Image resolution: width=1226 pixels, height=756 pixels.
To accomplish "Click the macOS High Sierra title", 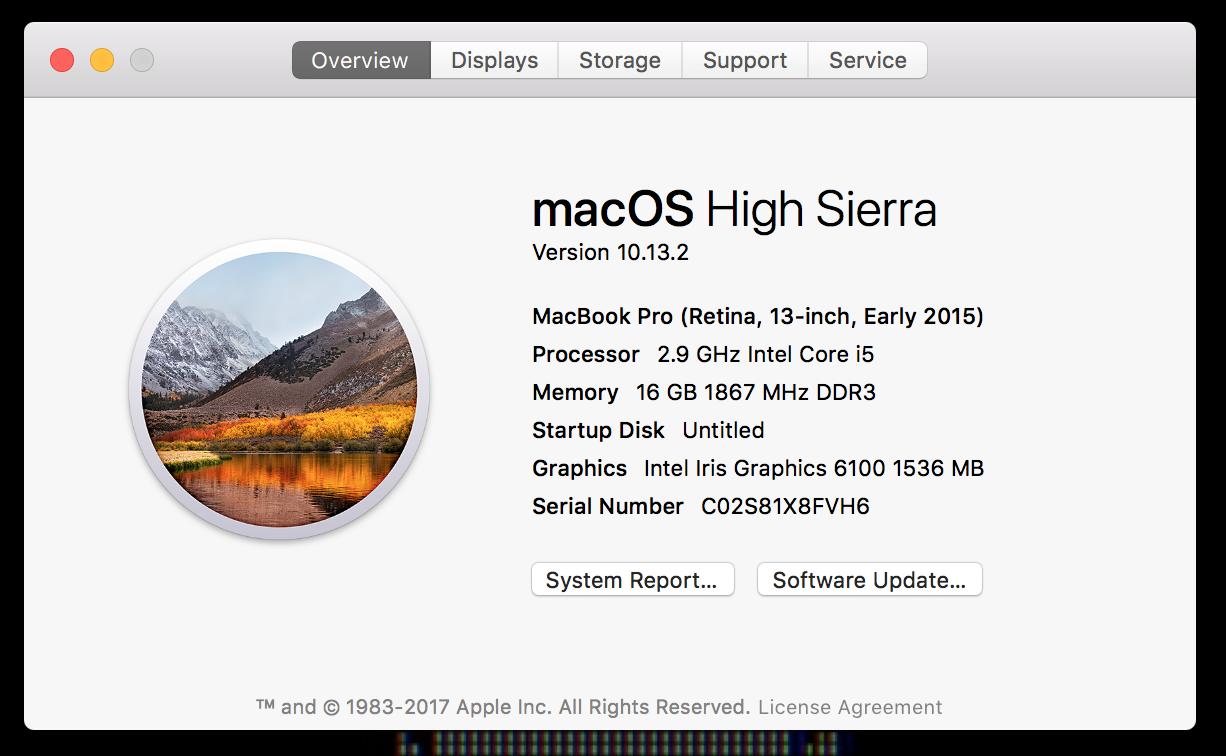I will coord(734,209).
